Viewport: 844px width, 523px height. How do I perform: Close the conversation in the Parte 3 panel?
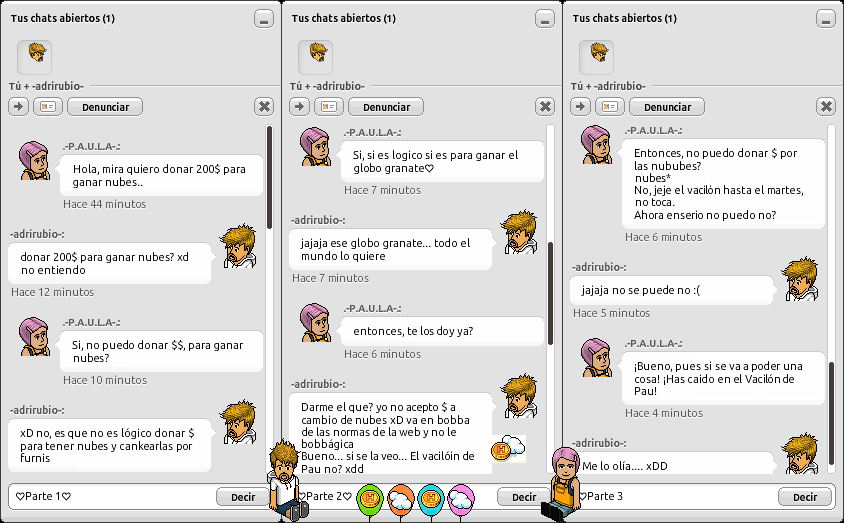[826, 107]
